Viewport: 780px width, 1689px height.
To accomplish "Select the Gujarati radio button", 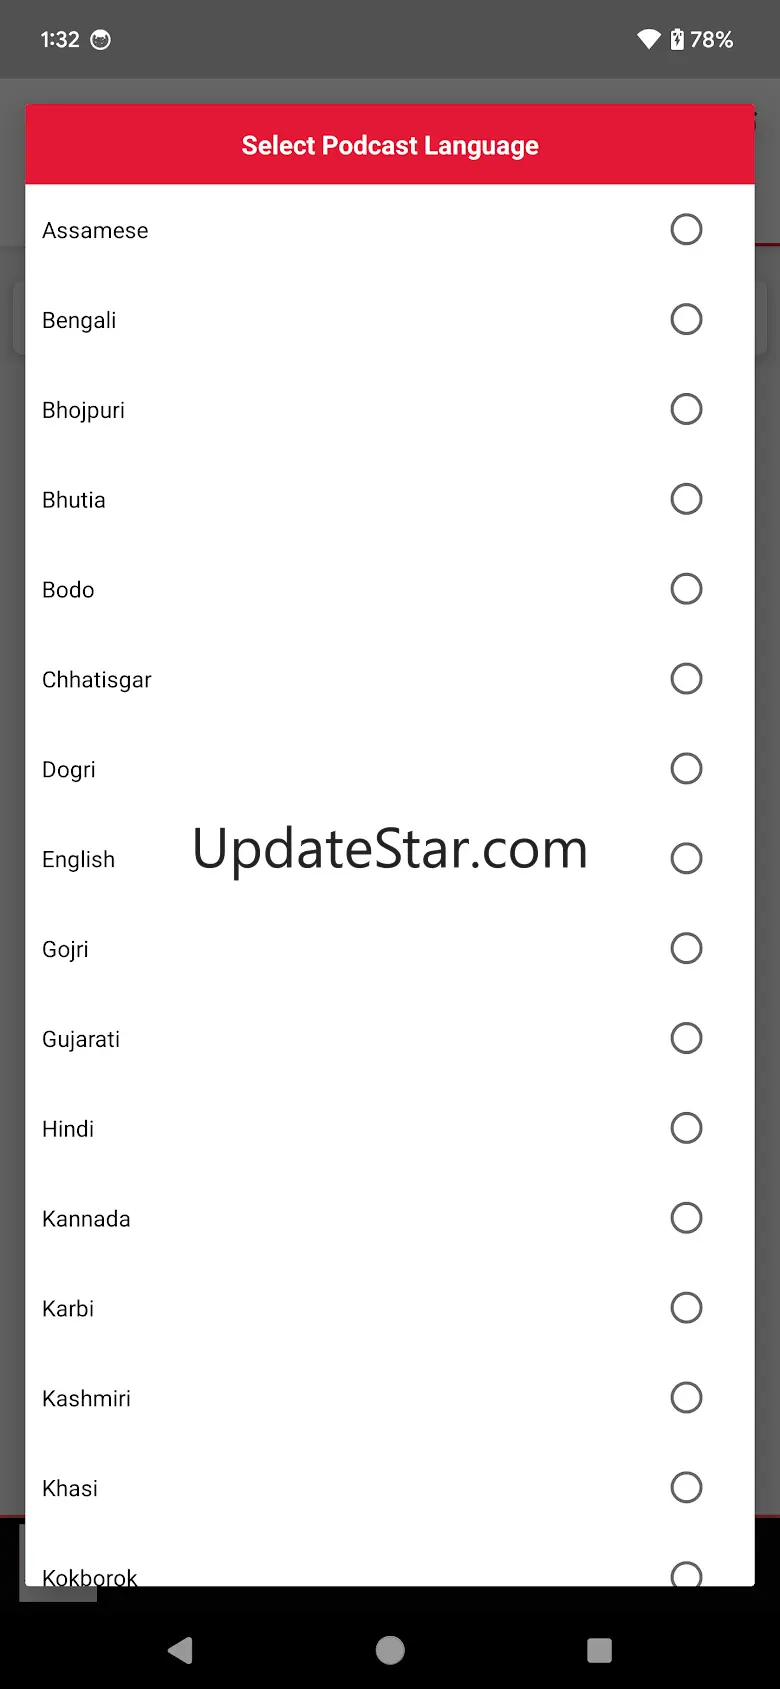I will [x=686, y=1038].
